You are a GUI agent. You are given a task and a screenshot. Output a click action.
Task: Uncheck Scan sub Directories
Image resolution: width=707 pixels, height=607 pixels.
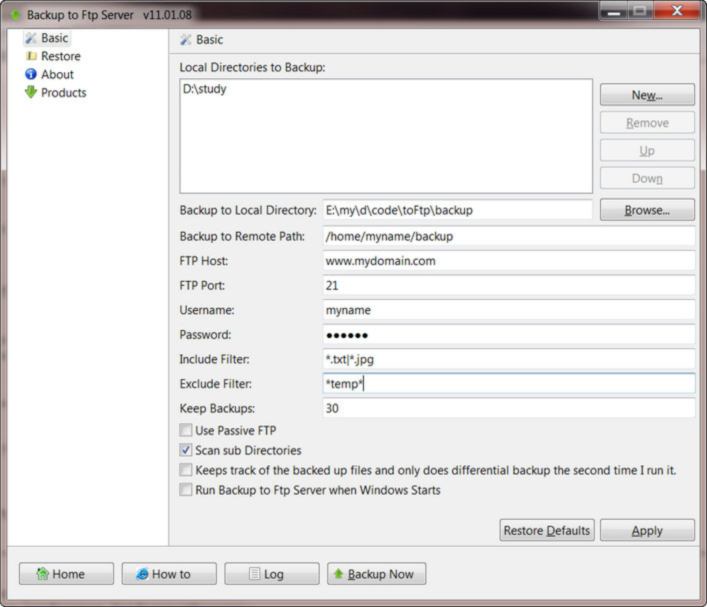click(x=186, y=450)
